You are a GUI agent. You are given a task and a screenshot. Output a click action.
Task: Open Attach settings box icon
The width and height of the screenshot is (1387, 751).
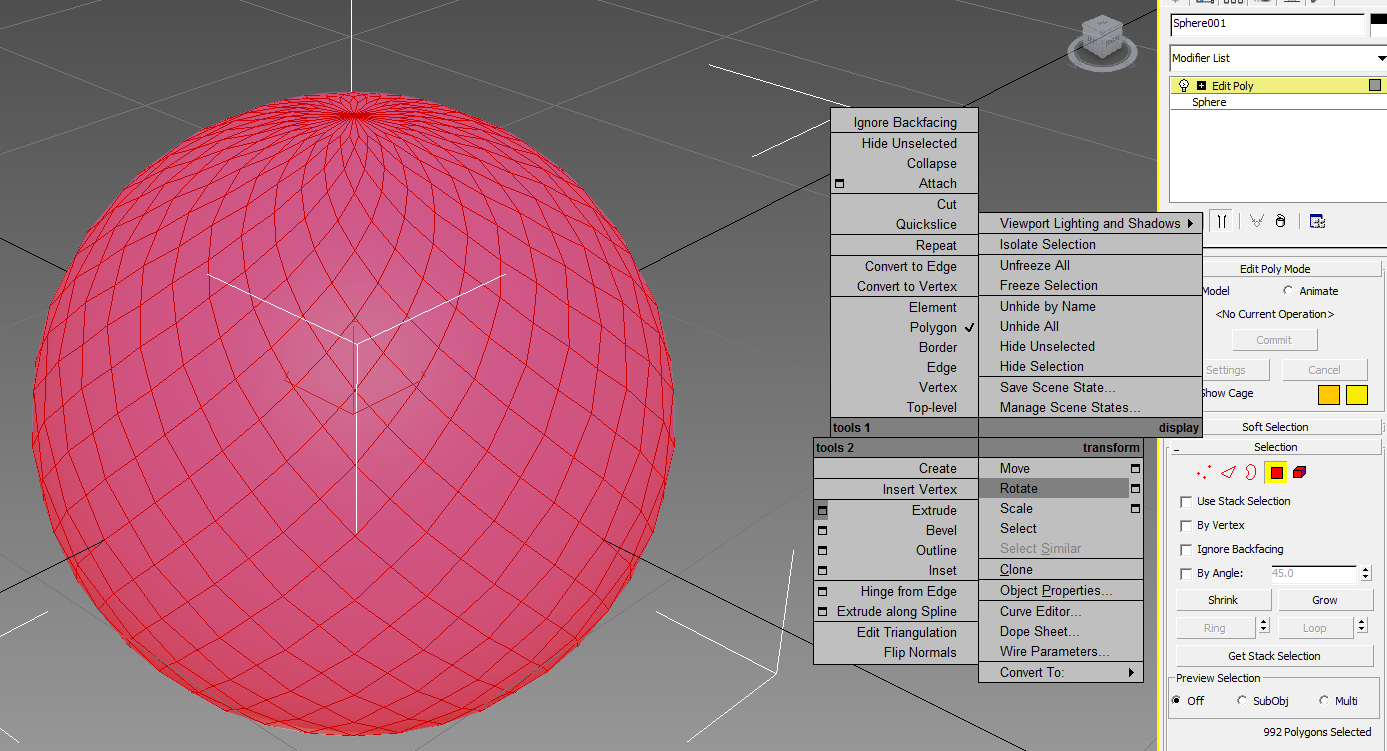tap(840, 184)
